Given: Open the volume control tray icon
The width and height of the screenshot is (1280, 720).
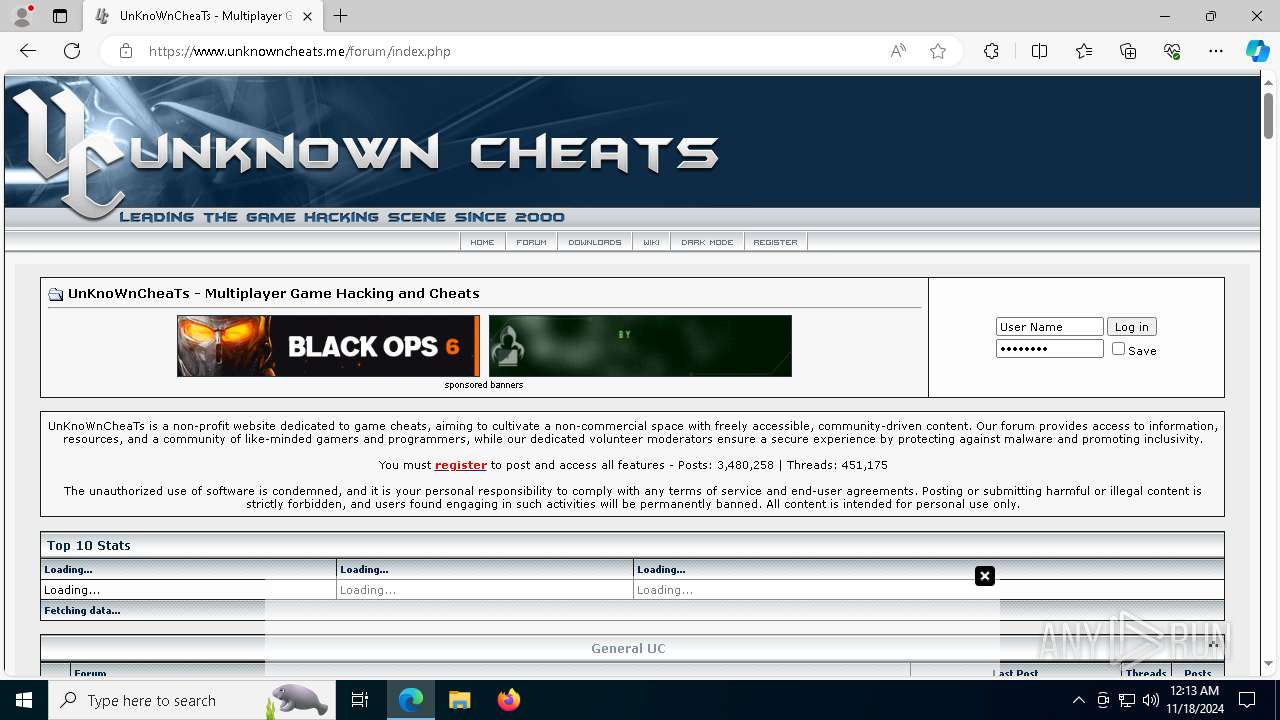Looking at the screenshot, I should point(1151,700).
